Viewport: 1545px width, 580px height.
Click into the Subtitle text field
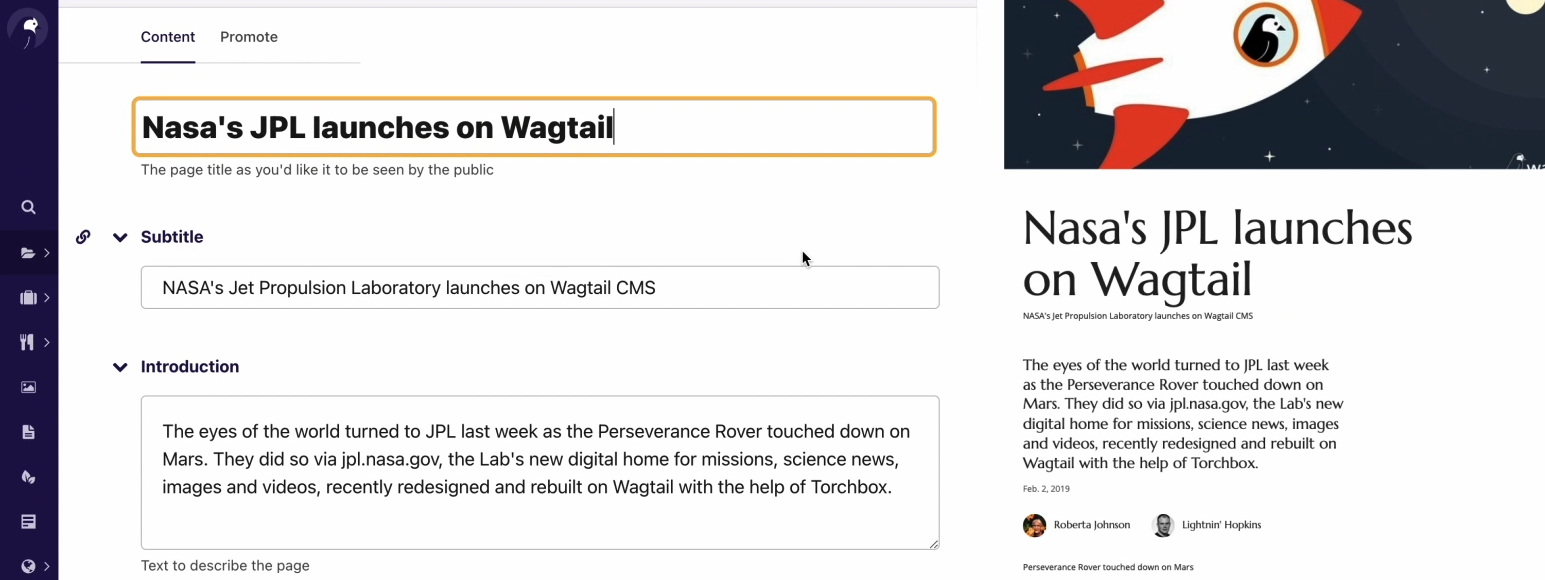coord(540,288)
